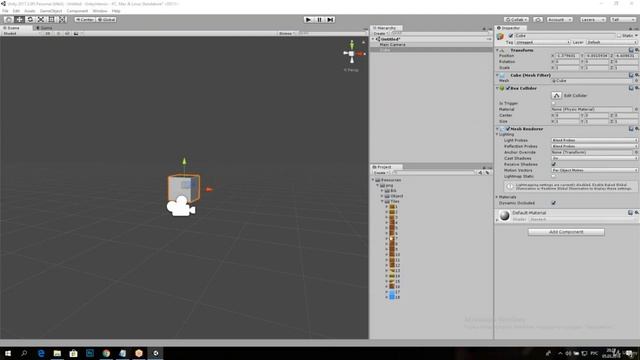Toggle pivot mode Center button
Image resolution: width=640 pixels, height=360 pixels.
[x=85, y=20]
